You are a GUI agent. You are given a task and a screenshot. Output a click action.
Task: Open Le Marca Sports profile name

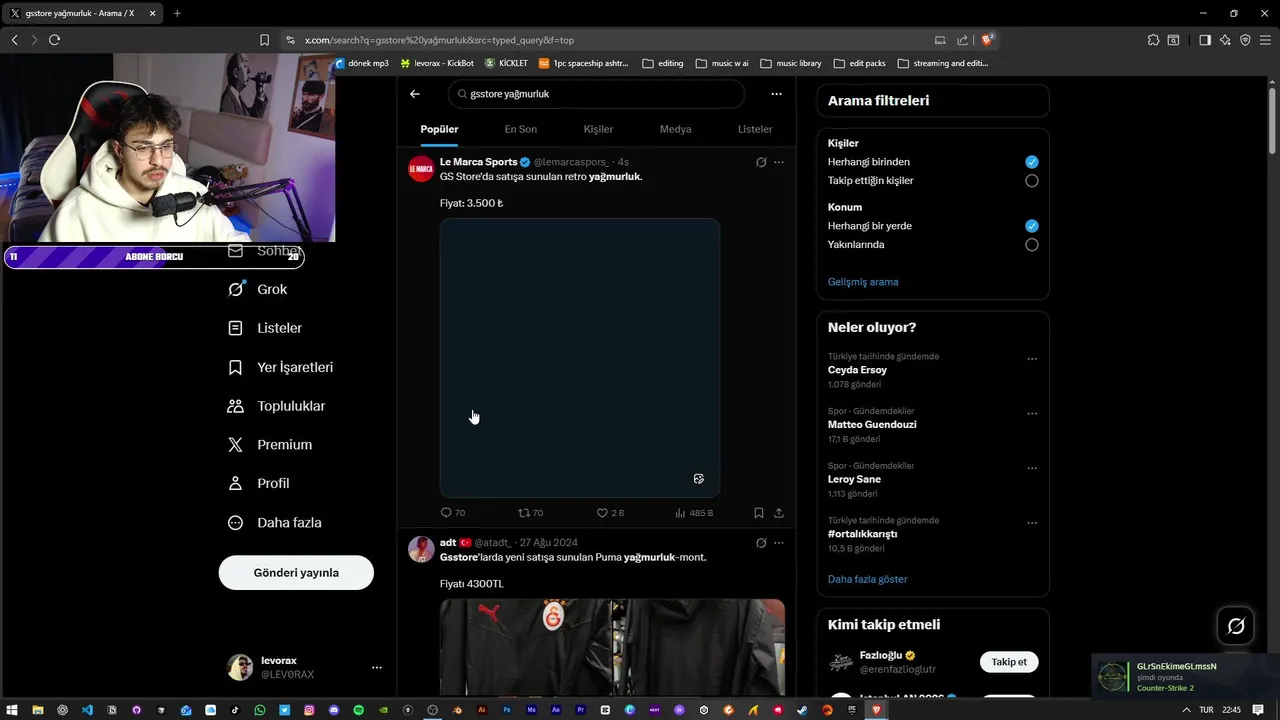click(479, 162)
